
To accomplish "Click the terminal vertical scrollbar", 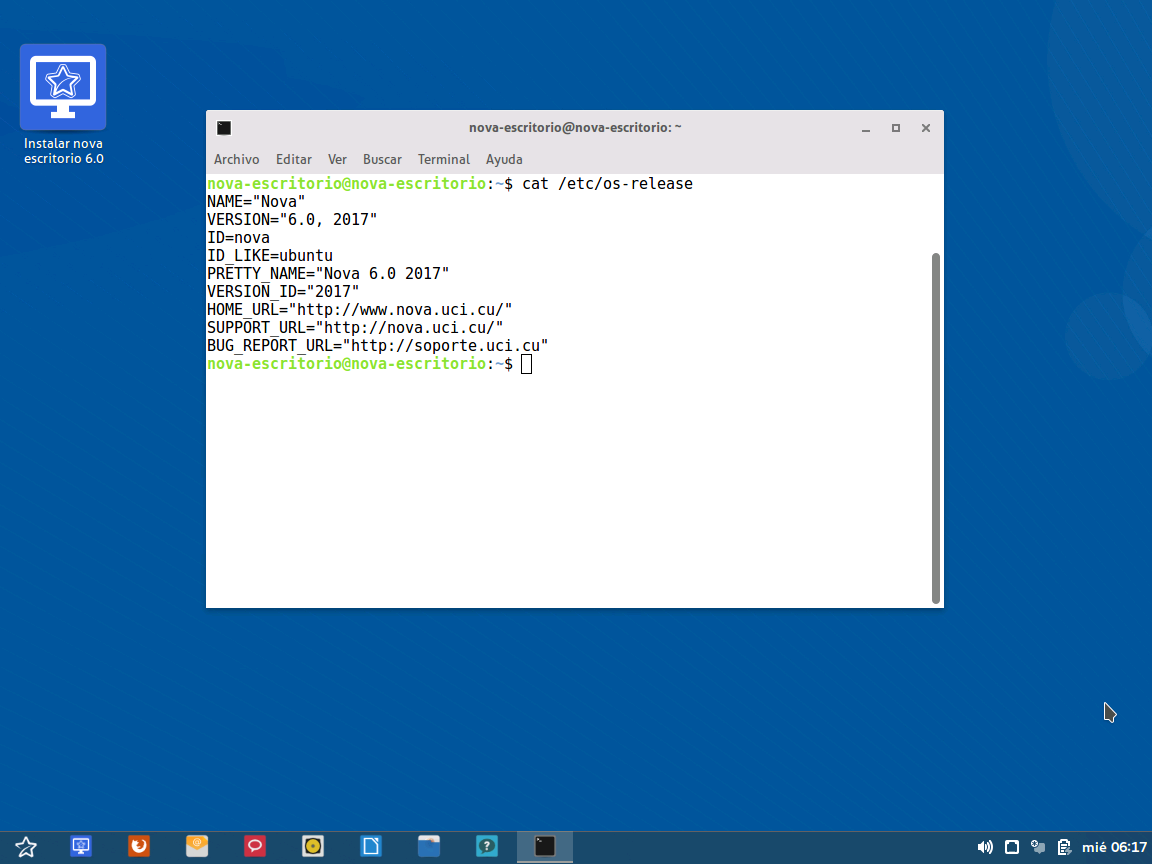I will [x=936, y=428].
